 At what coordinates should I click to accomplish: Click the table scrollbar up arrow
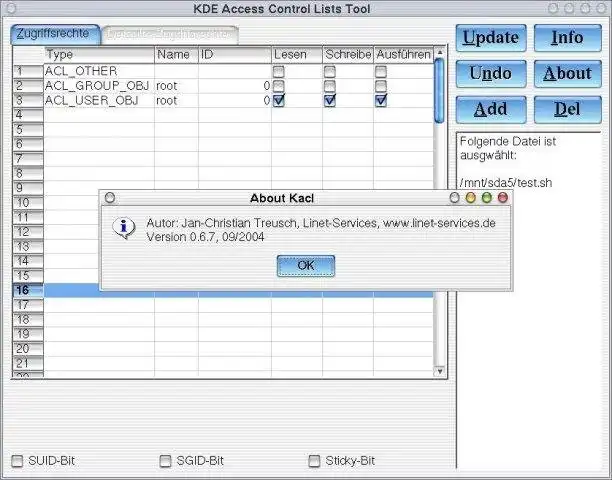point(440,52)
